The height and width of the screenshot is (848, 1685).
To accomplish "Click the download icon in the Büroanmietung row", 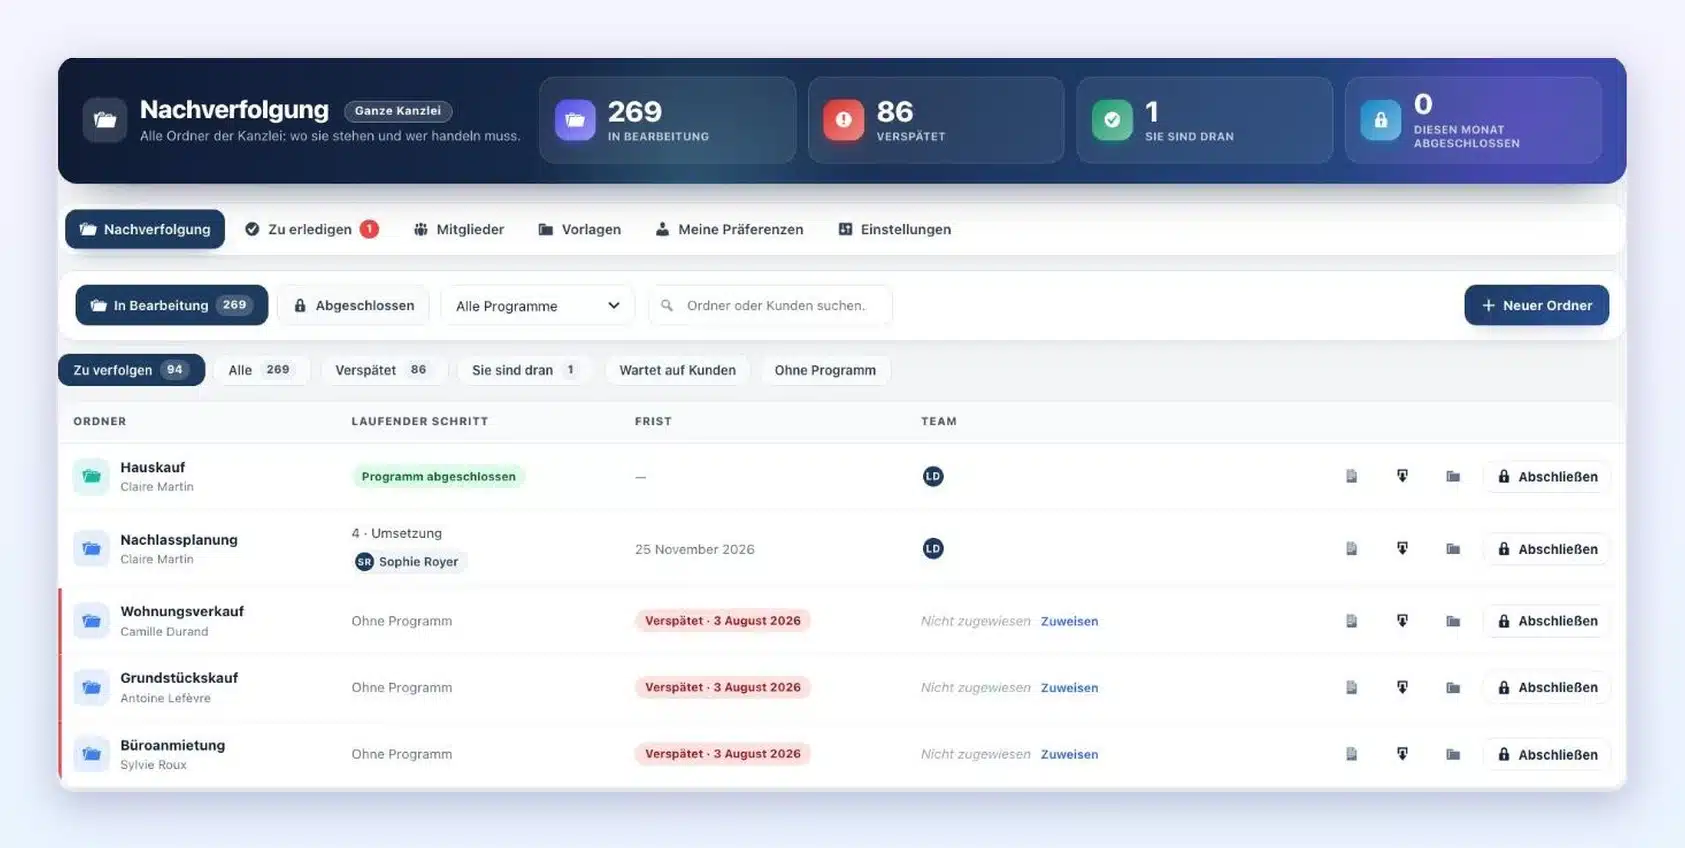I will click(1402, 754).
